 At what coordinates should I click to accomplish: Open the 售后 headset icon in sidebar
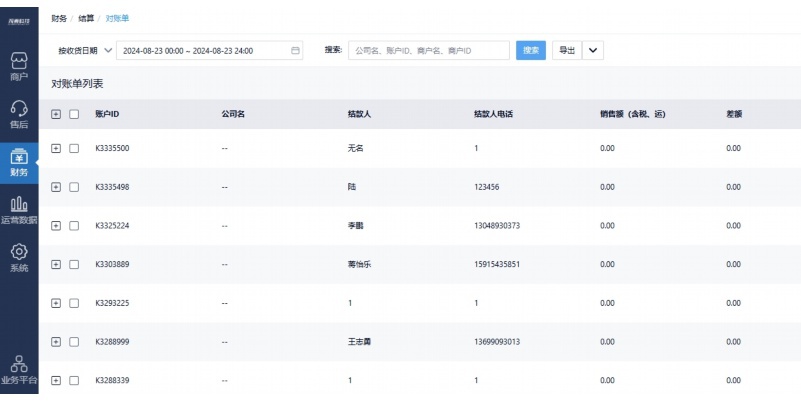point(19,108)
